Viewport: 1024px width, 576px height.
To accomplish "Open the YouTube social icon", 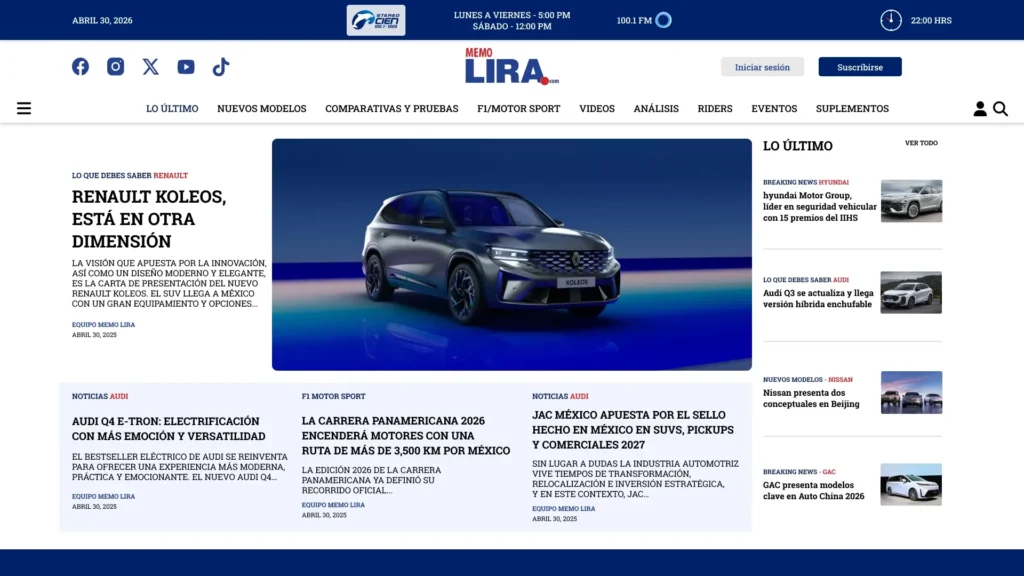I will pyautogui.click(x=186, y=67).
